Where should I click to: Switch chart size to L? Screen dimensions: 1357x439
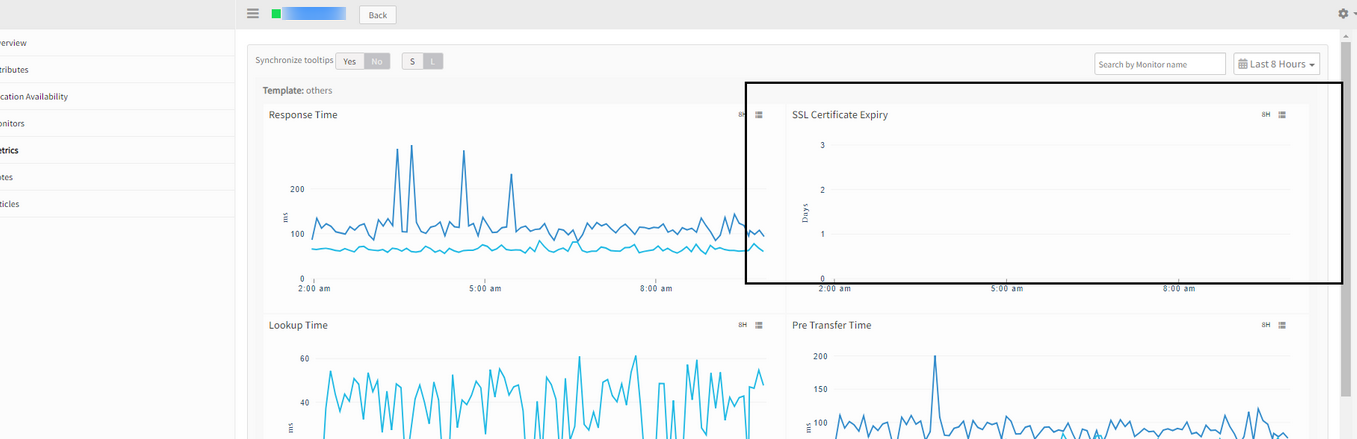coord(432,61)
